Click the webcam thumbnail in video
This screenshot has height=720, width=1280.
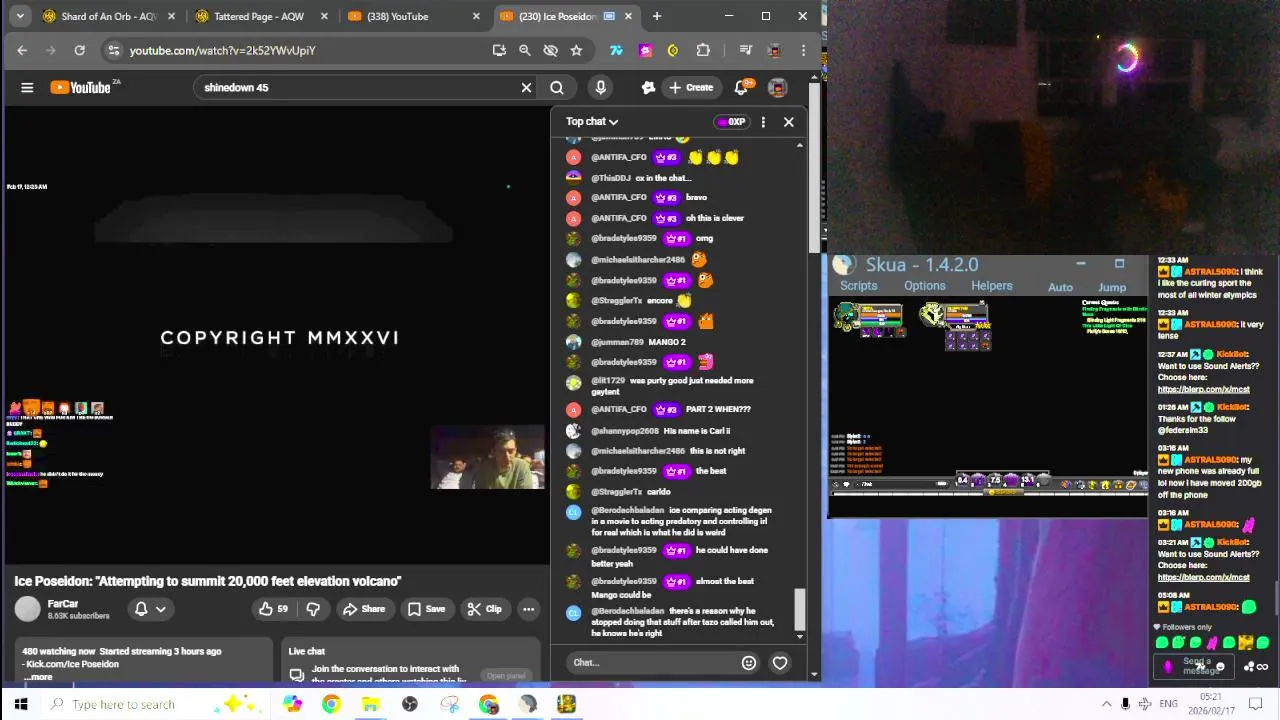pos(487,457)
